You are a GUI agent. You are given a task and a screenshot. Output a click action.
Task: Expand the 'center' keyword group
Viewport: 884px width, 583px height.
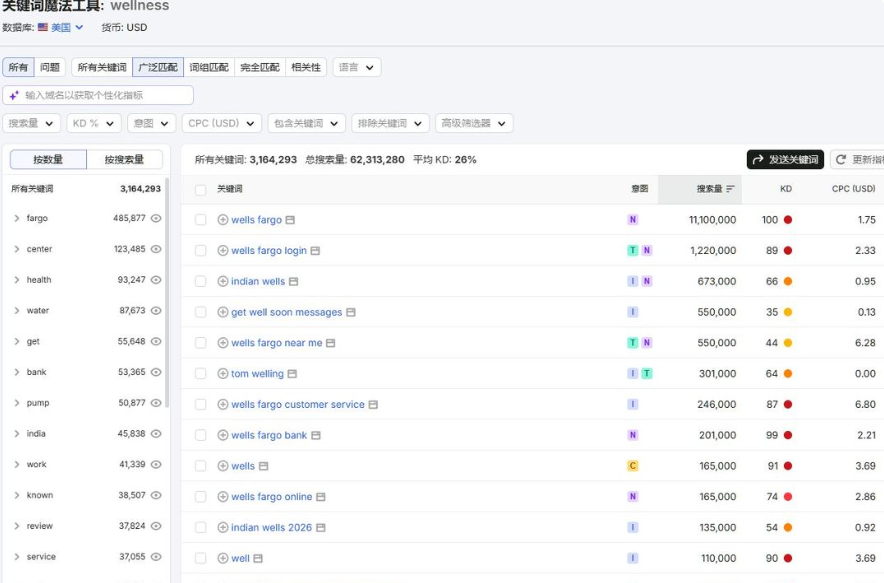click(16, 249)
